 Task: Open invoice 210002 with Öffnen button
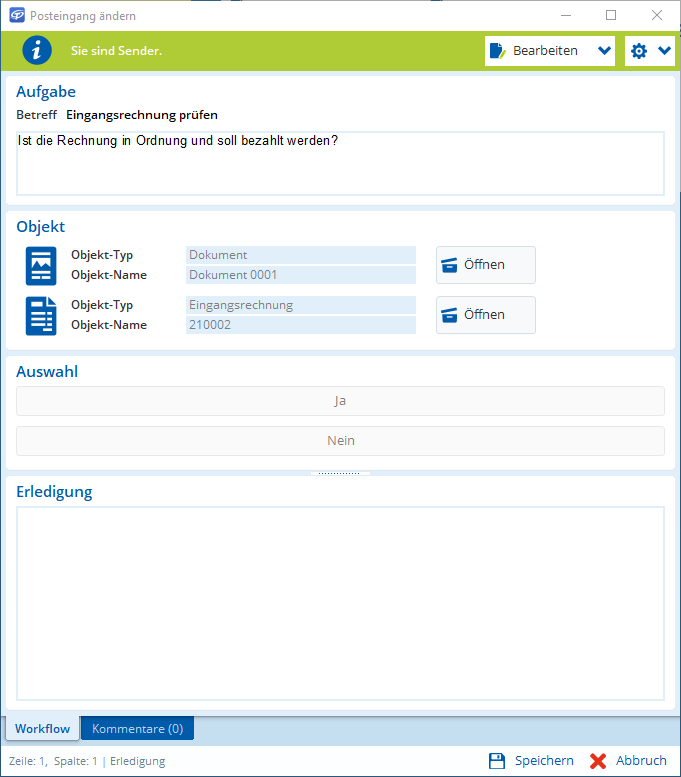coord(485,315)
